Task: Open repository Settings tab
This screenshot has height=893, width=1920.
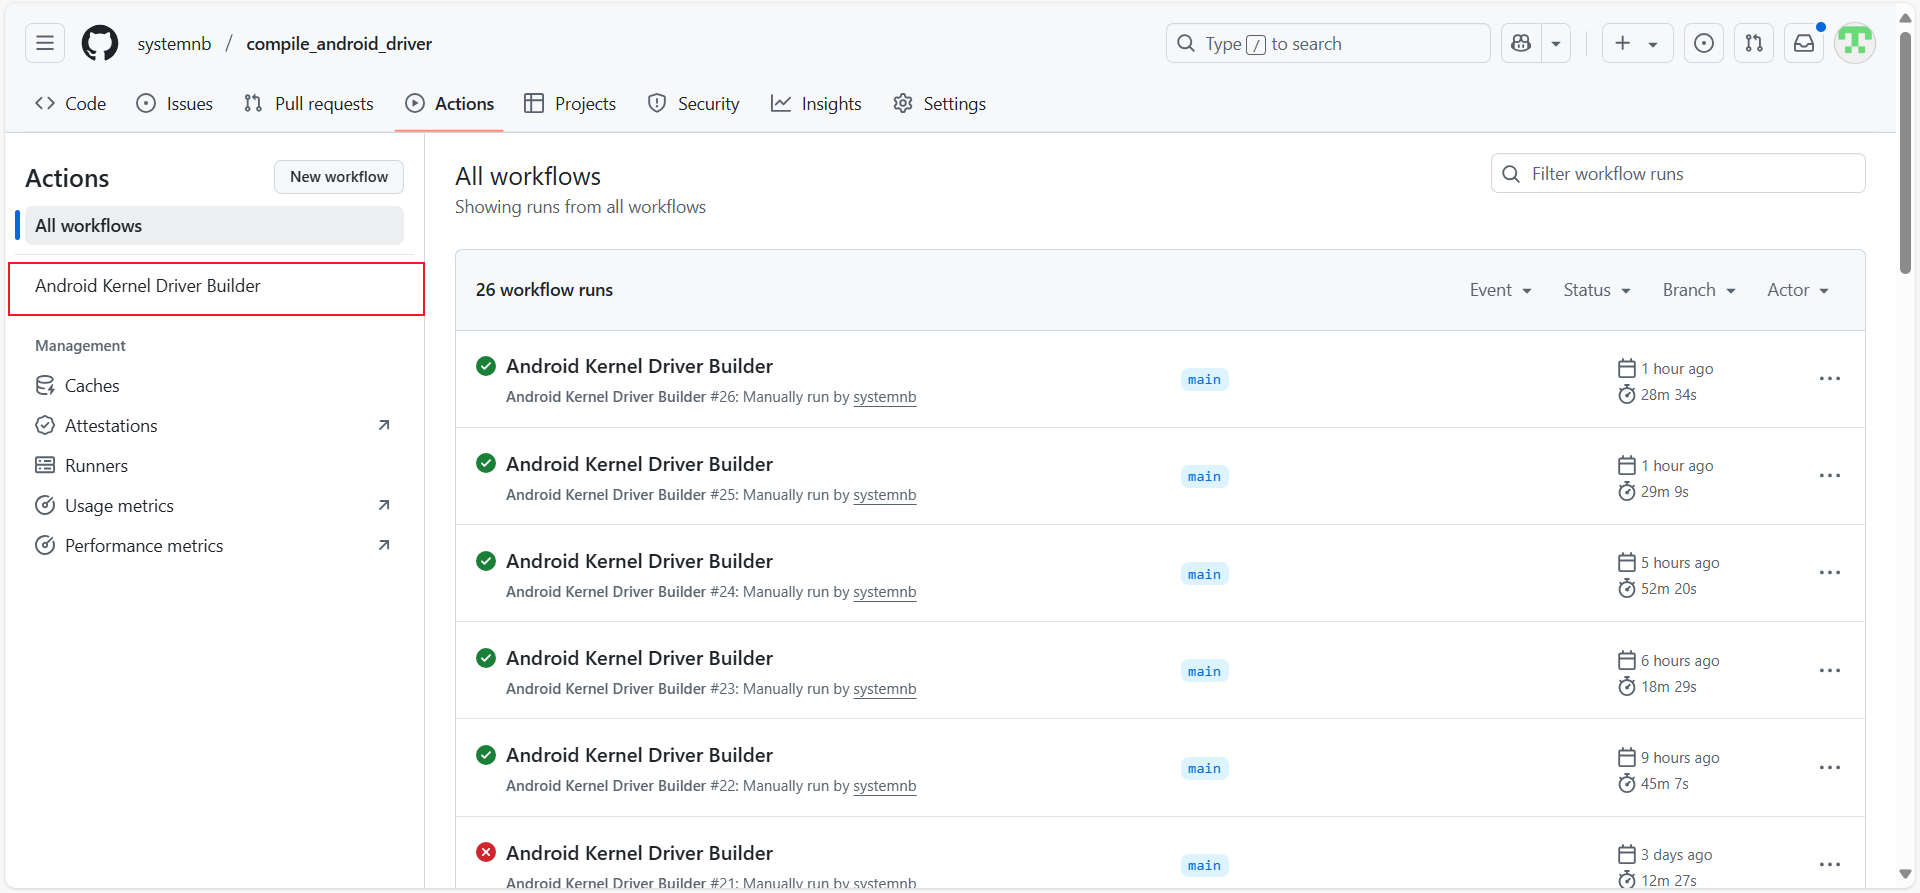Action: [x=940, y=104]
